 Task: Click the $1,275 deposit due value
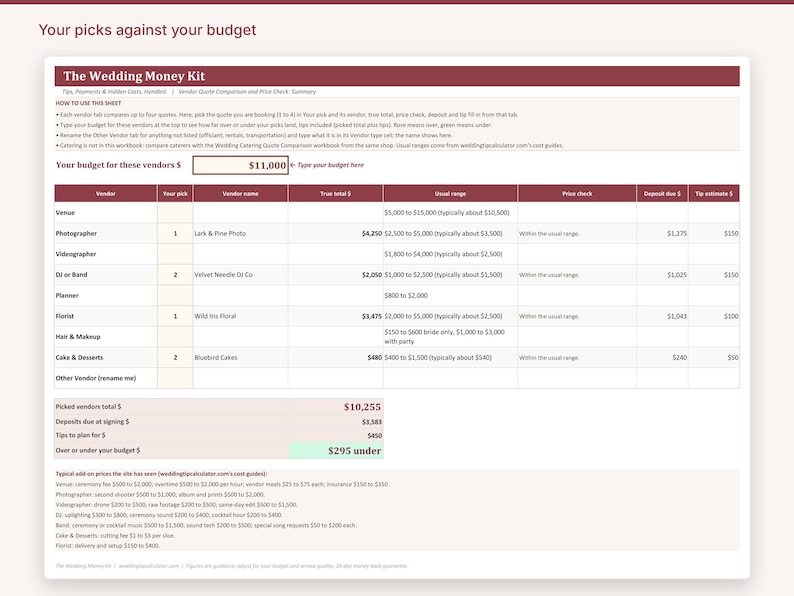click(x=677, y=233)
